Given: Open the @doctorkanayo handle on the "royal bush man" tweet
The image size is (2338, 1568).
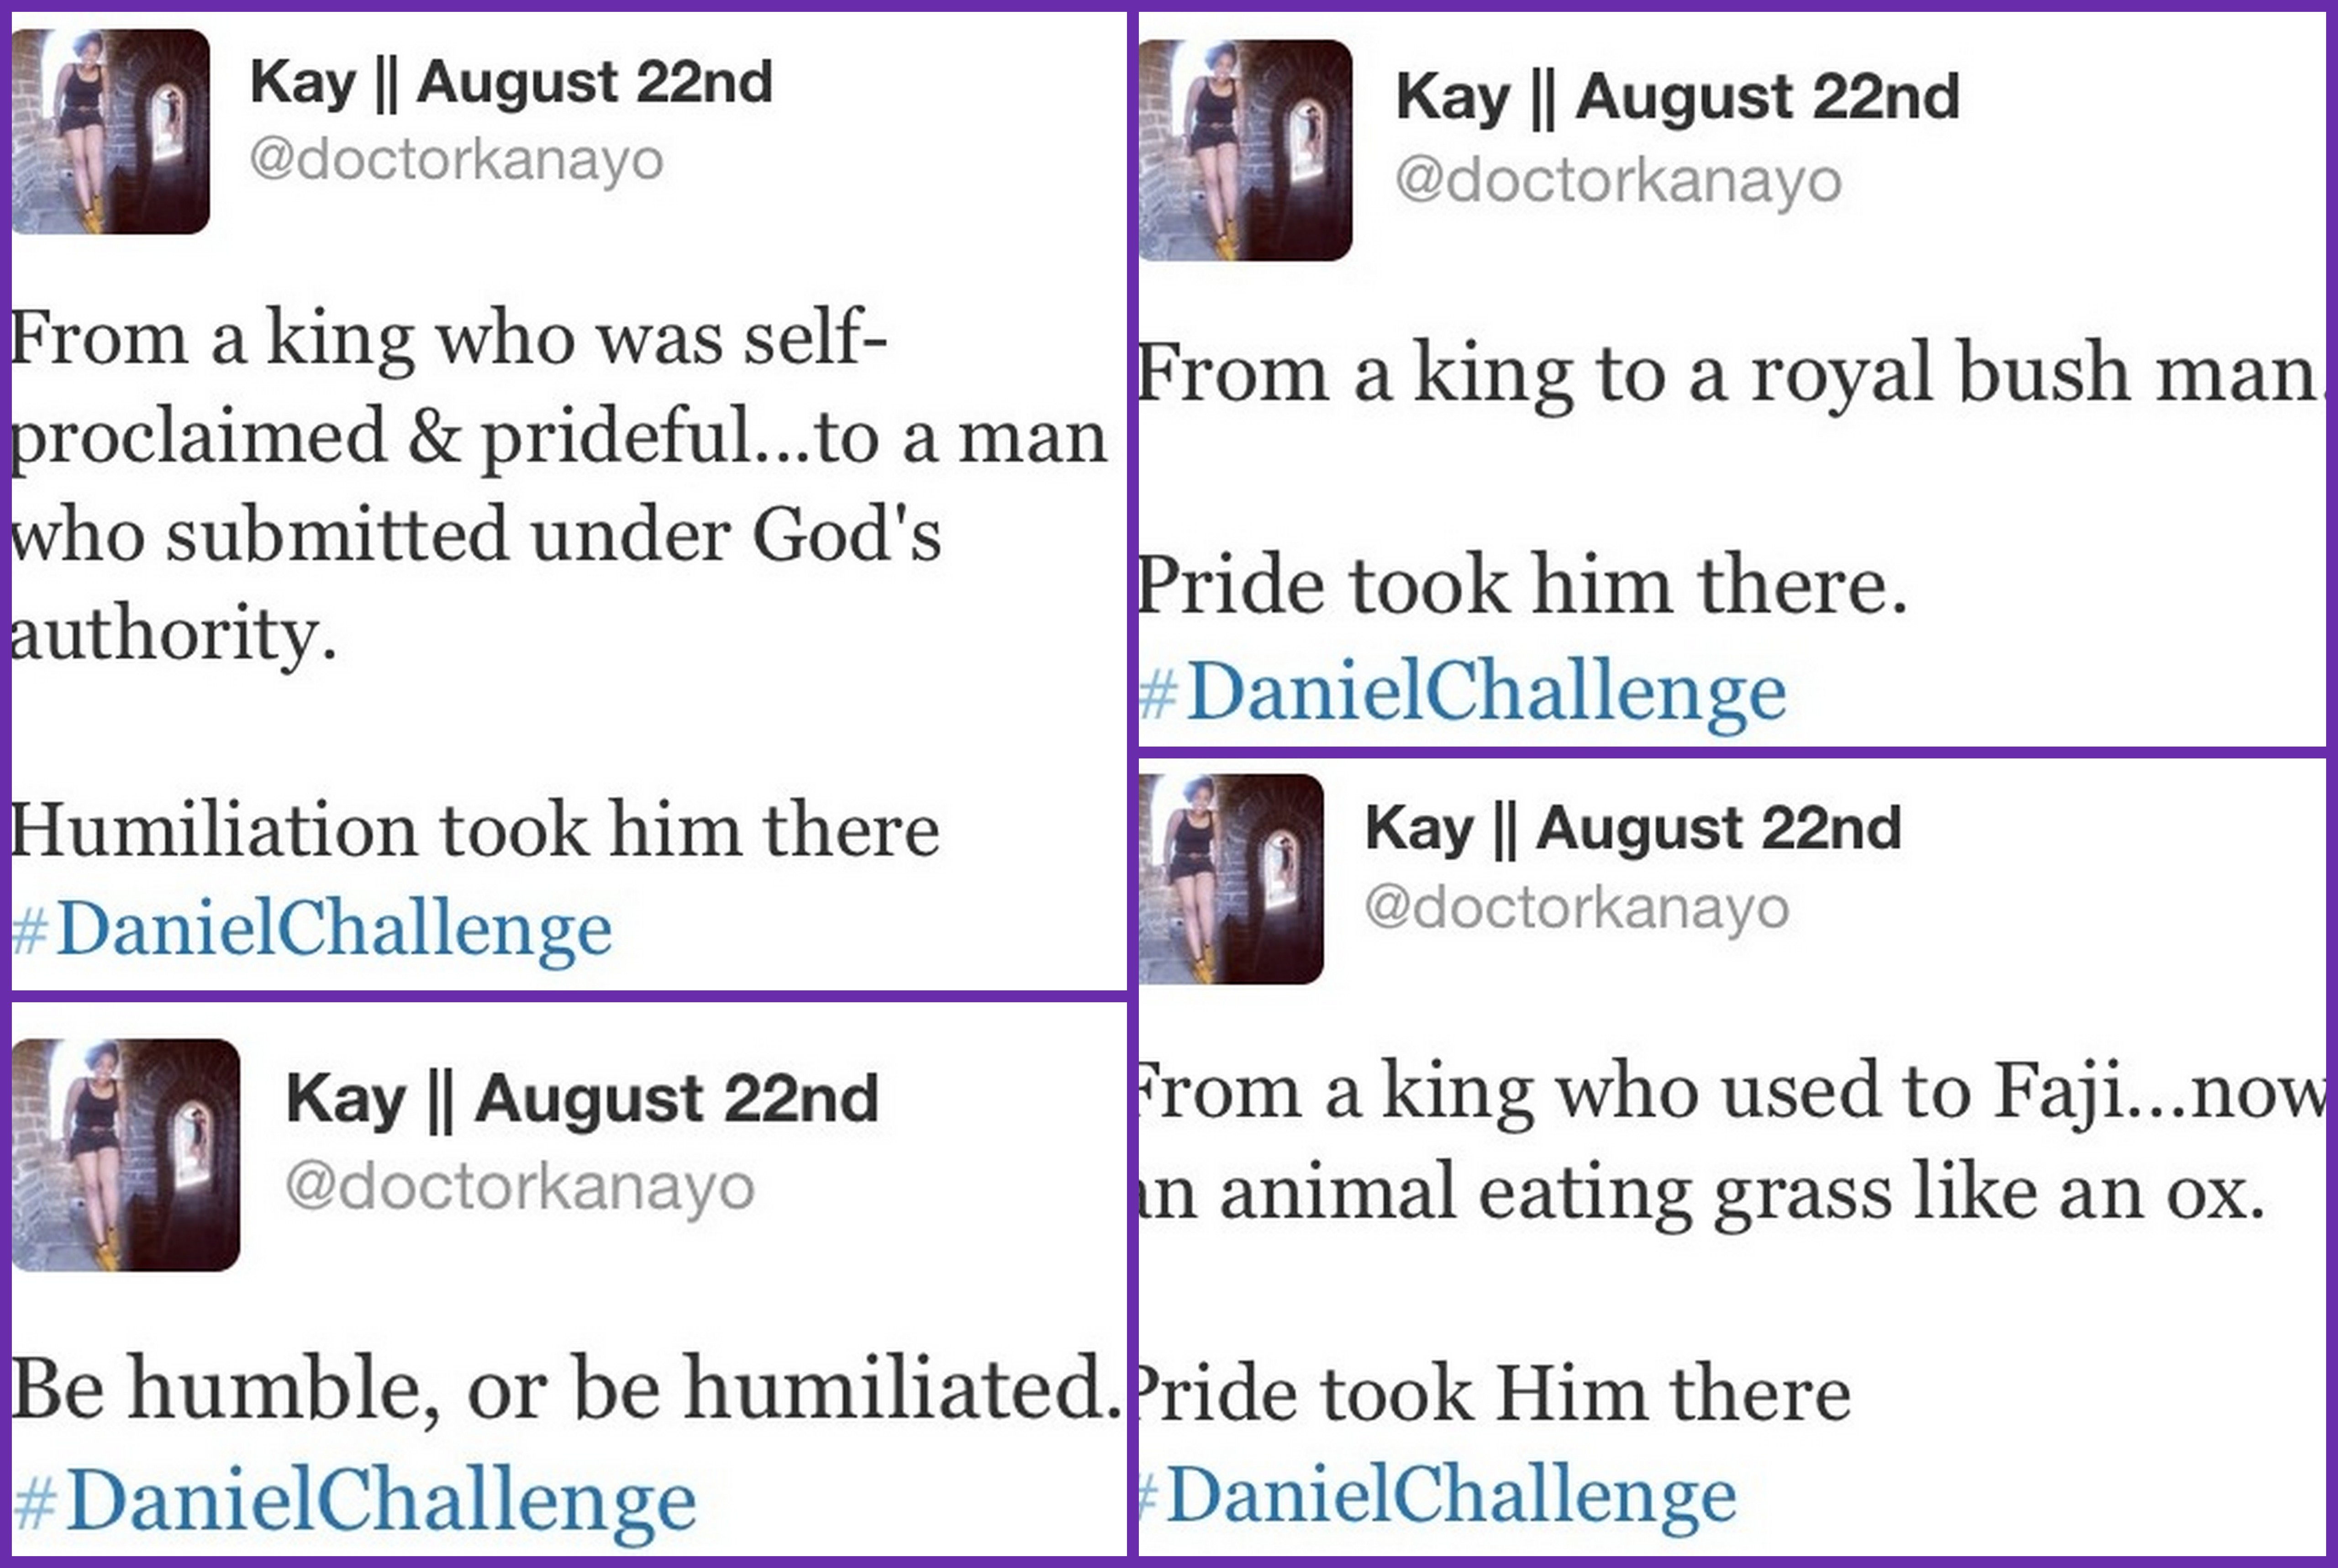Looking at the screenshot, I should point(1617,181).
